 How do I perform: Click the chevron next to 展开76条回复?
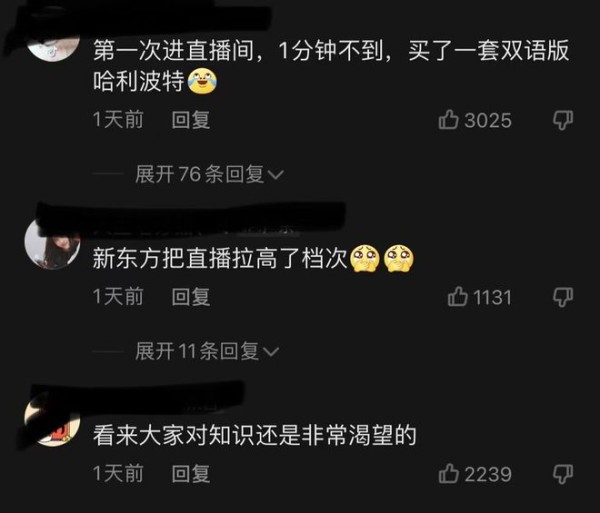pyautogui.click(x=276, y=175)
